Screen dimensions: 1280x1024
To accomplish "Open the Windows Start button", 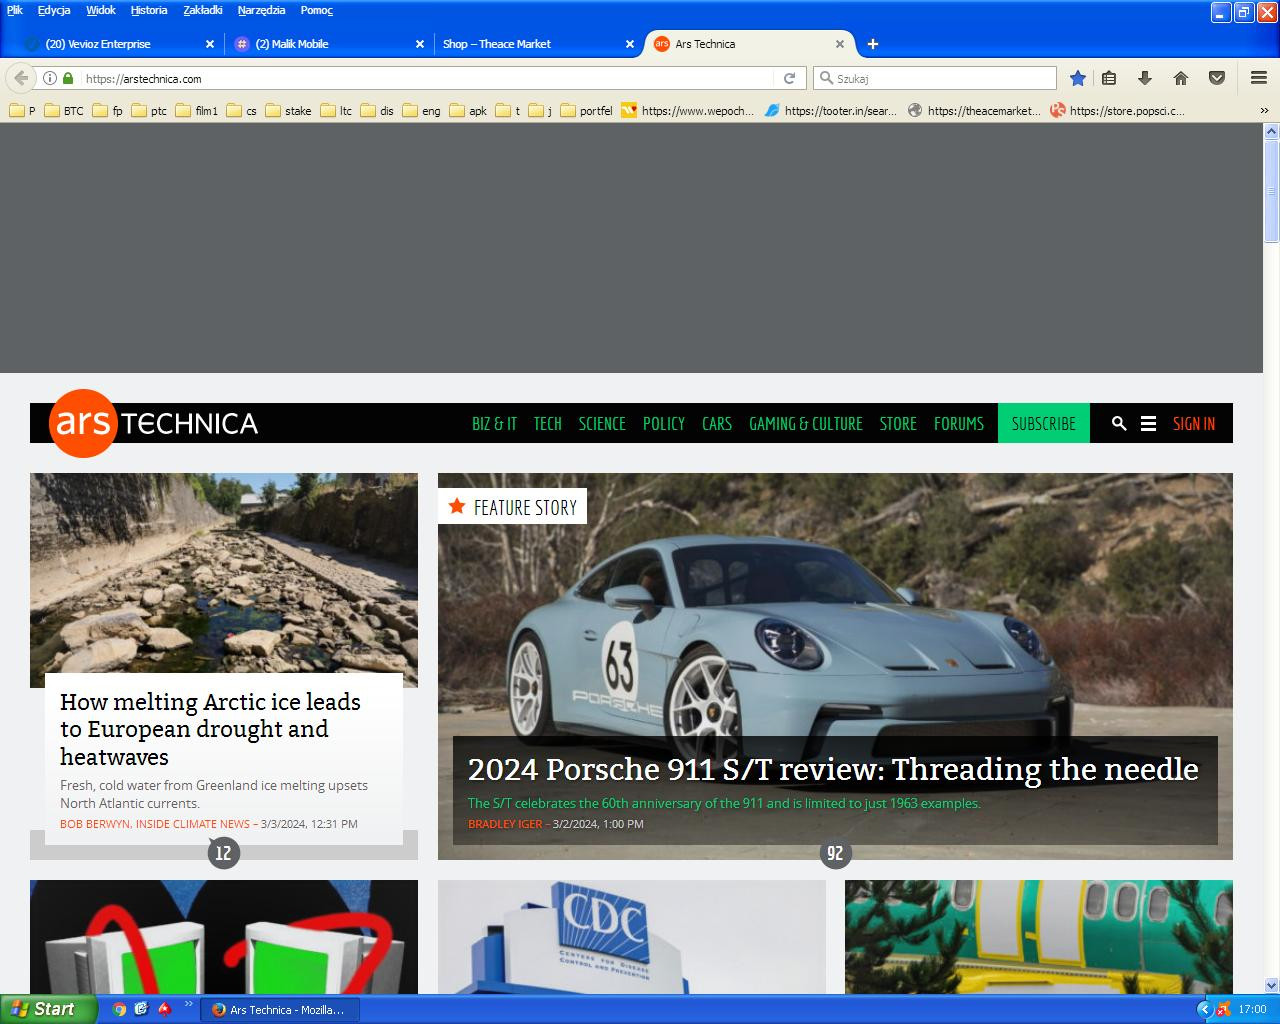I will [48, 1009].
